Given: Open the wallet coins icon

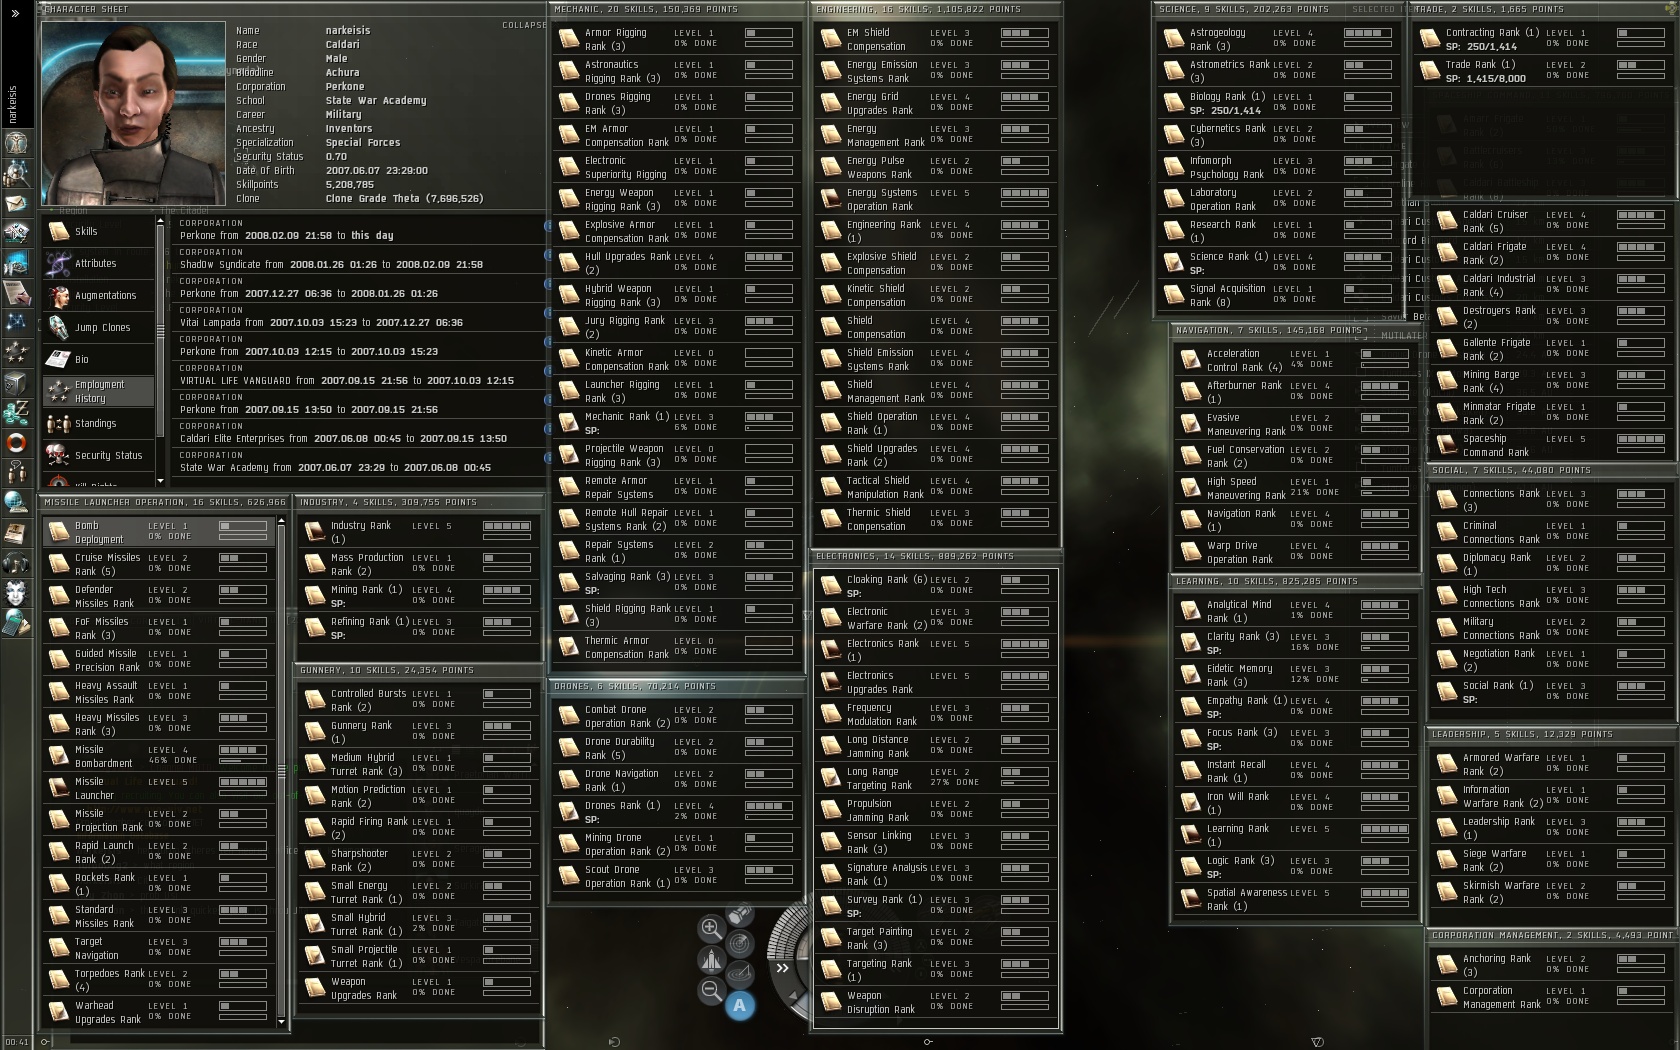Looking at the screenshot, I should click(16, 412).
